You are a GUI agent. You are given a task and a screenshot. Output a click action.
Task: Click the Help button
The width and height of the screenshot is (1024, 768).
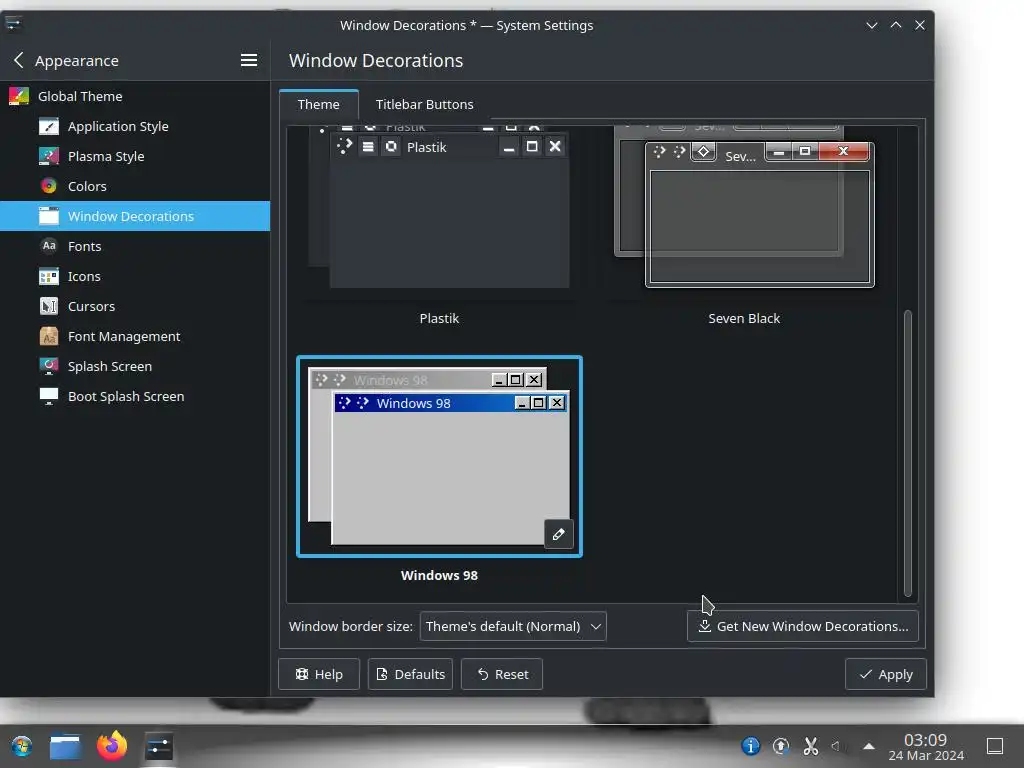click(319, 674)
